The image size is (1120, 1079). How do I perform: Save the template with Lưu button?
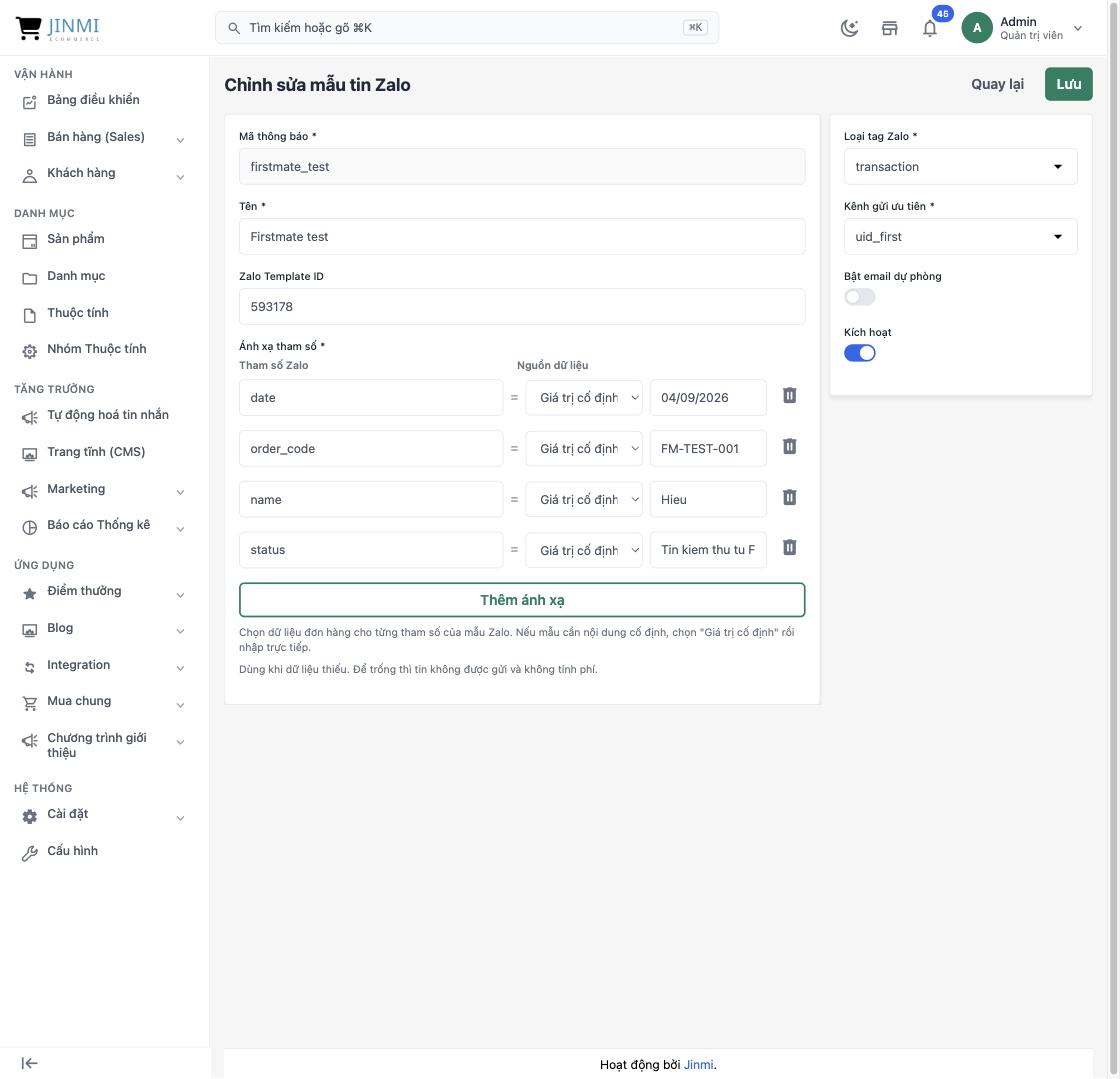1068,84
